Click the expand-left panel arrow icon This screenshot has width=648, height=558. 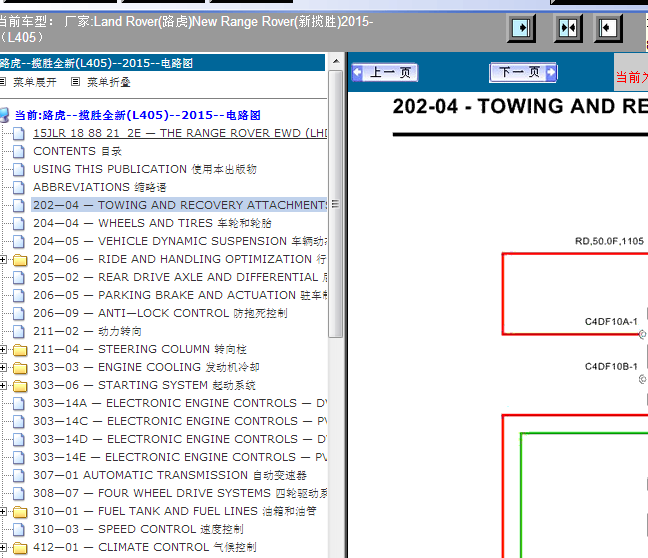[x=608, y=28]
